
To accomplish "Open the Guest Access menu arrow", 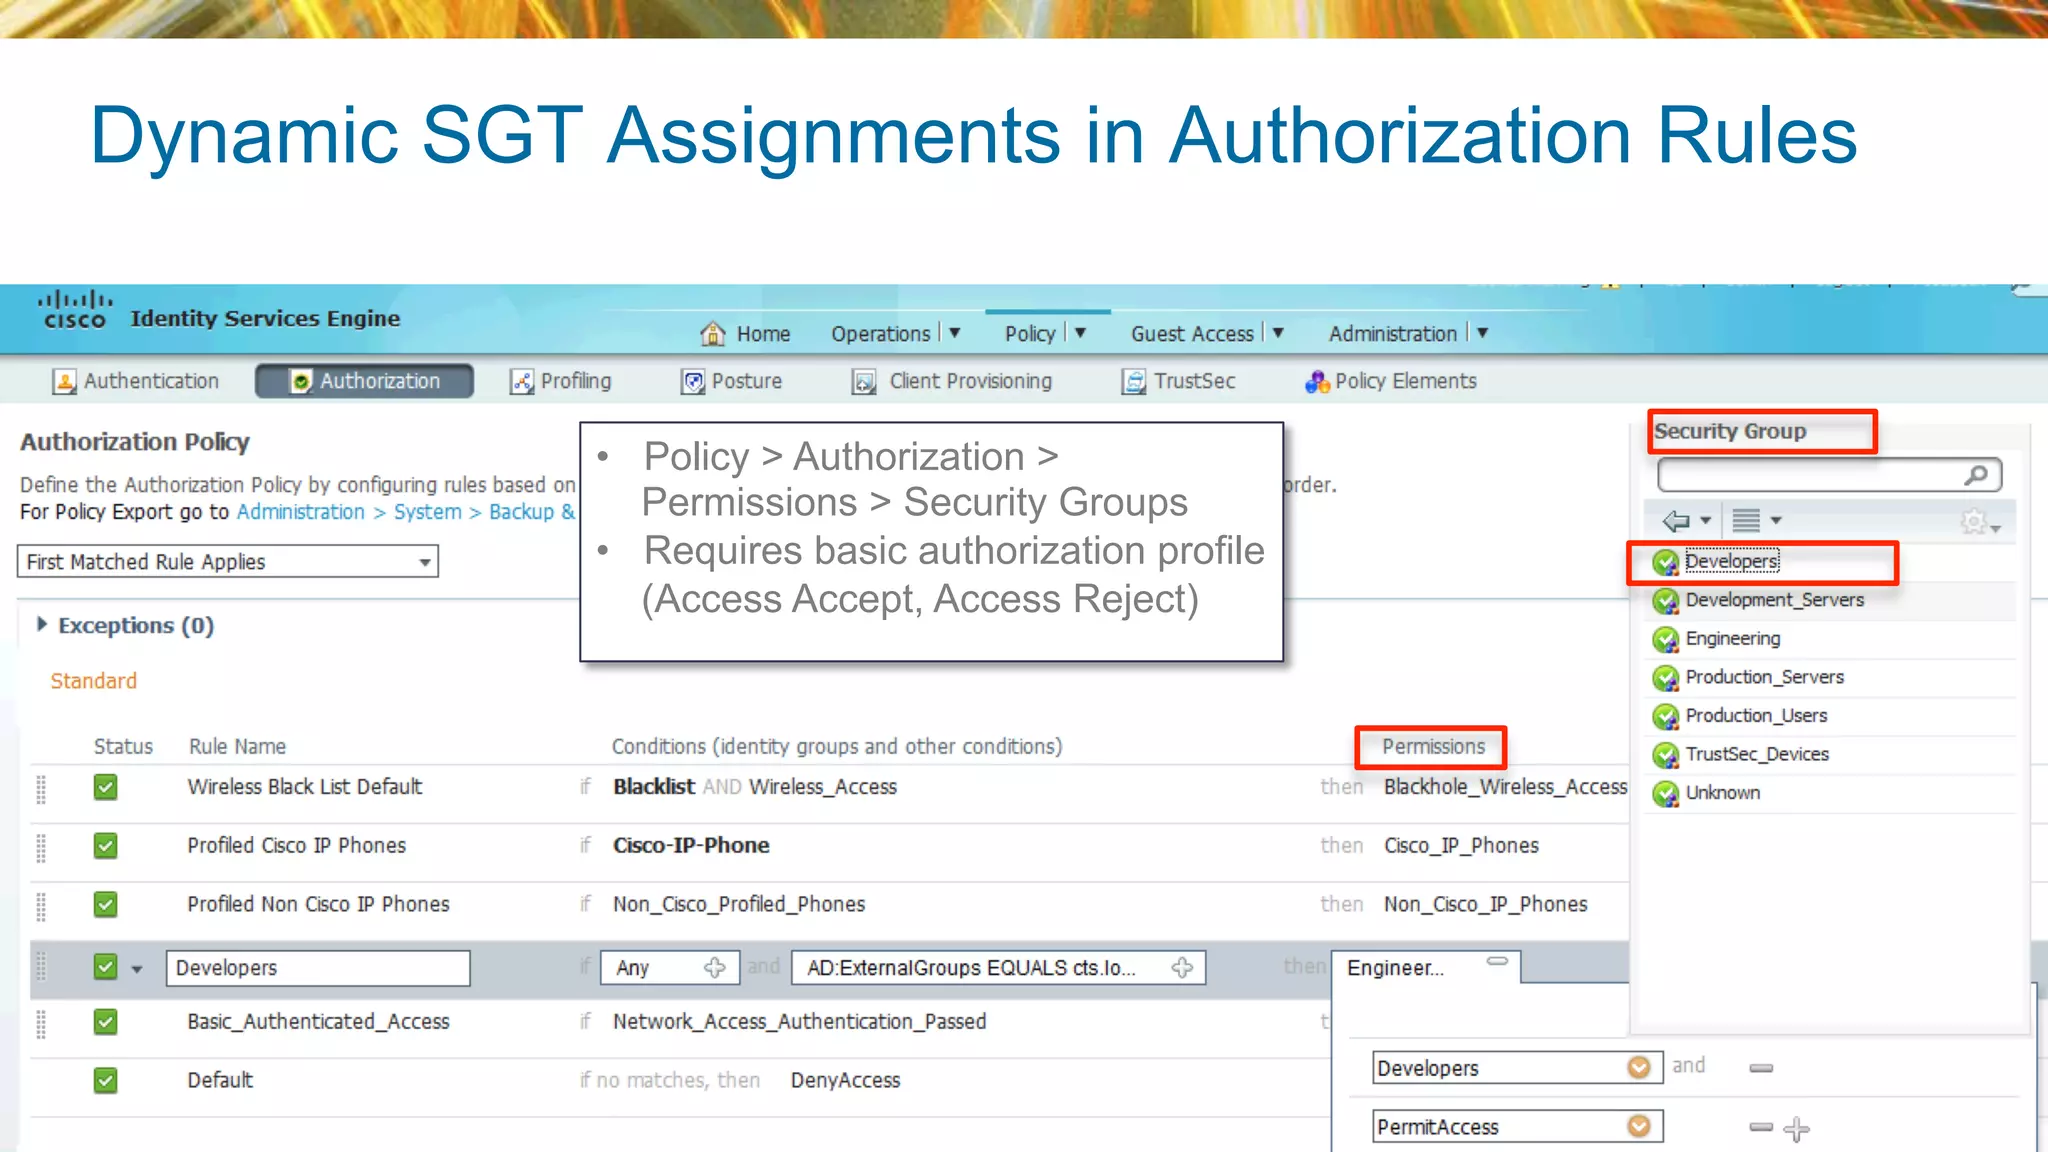I will pos(1278,332).
